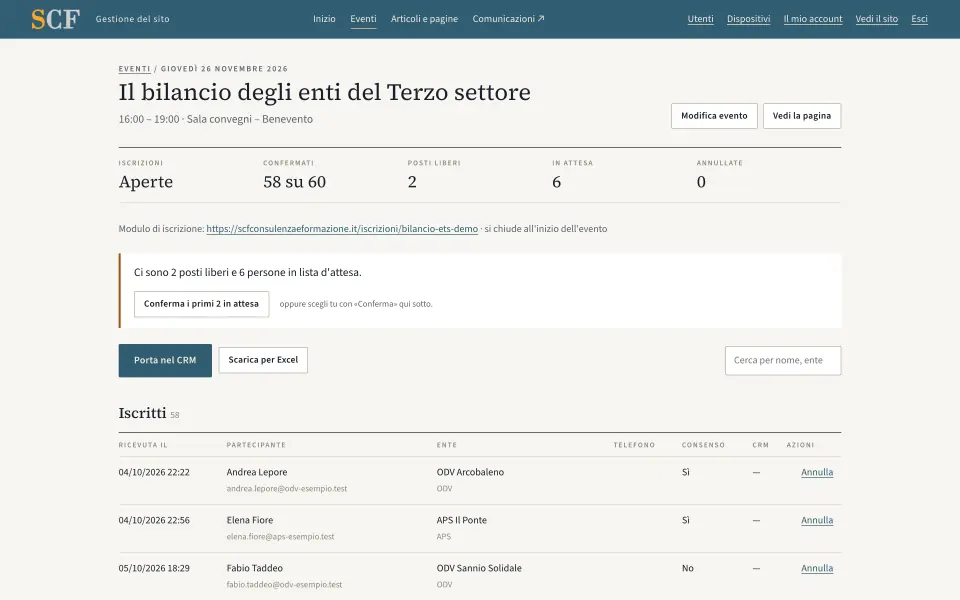Go to Il mio account
This screenshot has height=600, width=960.
click(x=812, y=19)
